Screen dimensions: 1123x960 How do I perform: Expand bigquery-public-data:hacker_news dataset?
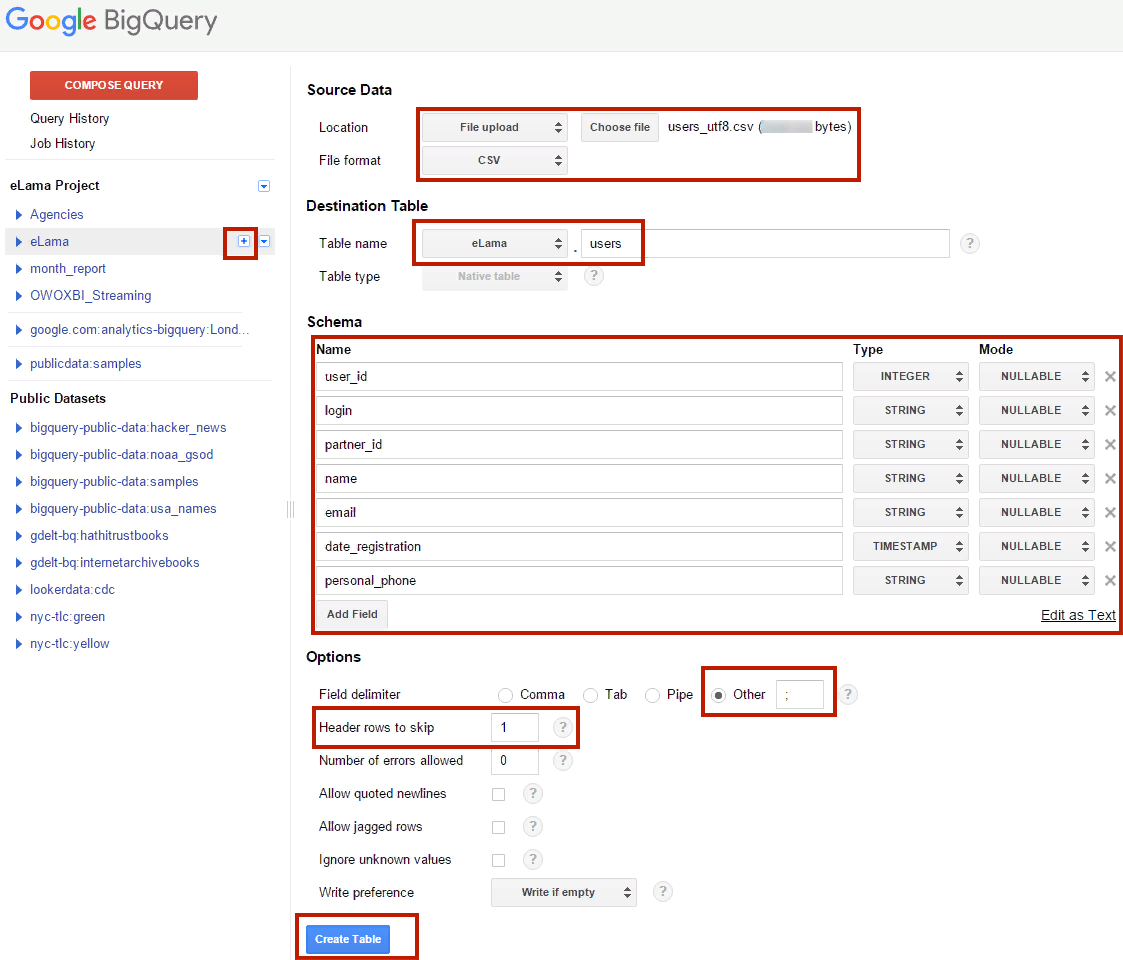click(x=19, y=428)
